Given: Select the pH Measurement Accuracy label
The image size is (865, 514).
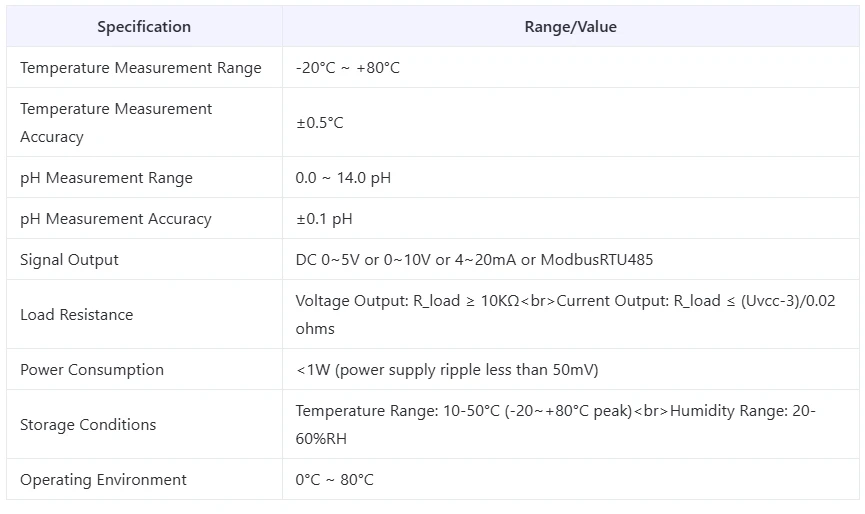Looking at the screenshot, I should click(116, 219).
